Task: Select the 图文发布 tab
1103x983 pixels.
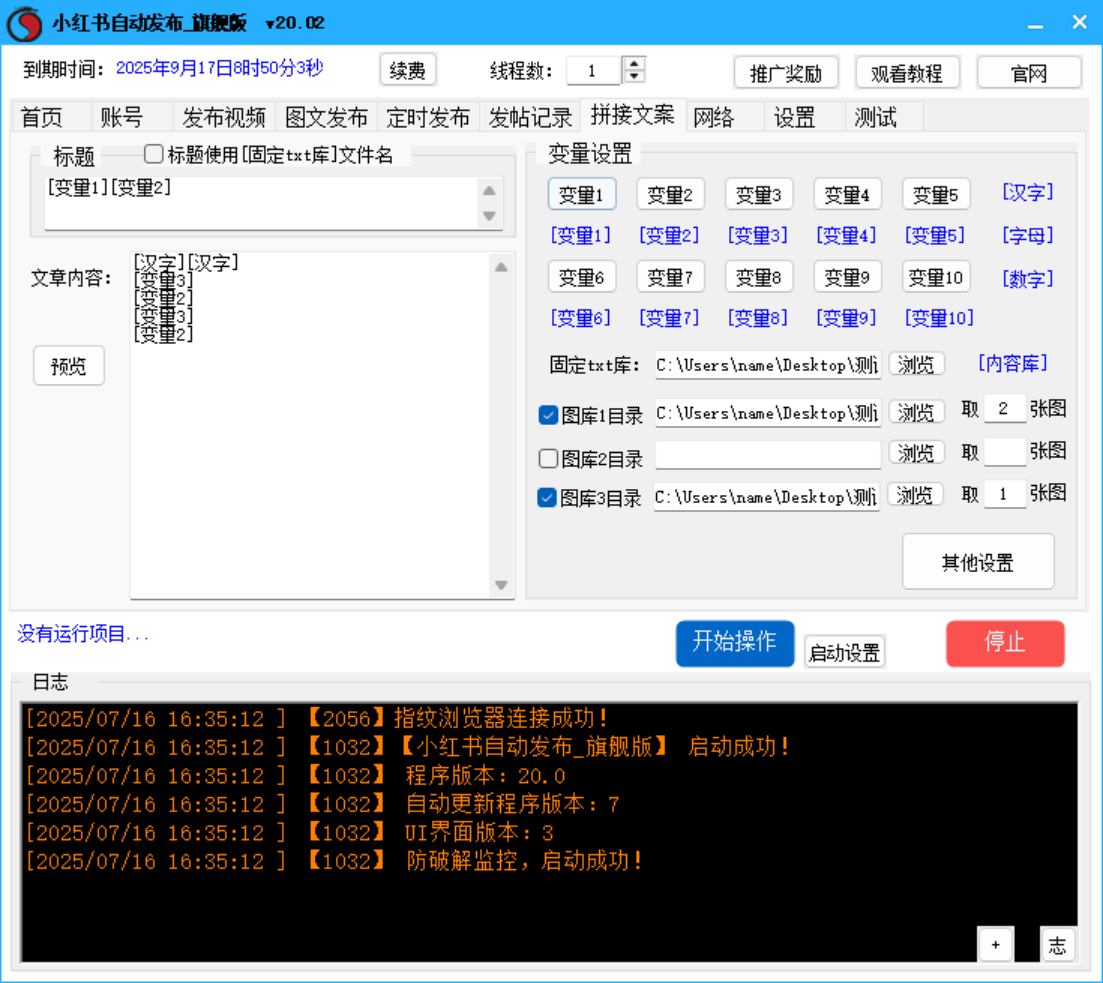Action: point(326,117)
